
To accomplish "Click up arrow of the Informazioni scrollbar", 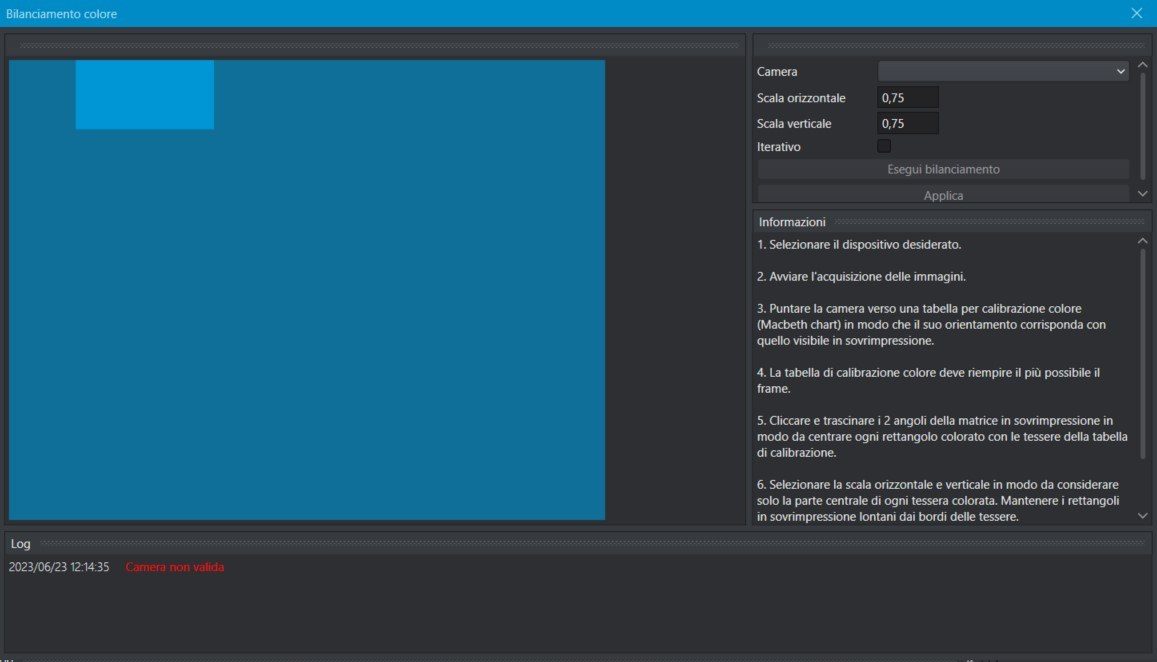I will pyautogui.click(x=1142, y=241).
